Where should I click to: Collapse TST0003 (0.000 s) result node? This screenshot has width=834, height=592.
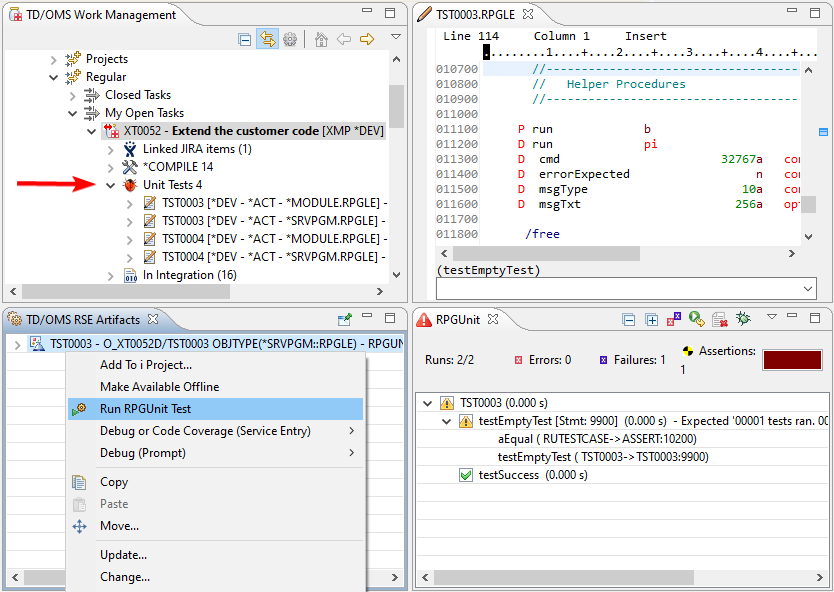427,403
